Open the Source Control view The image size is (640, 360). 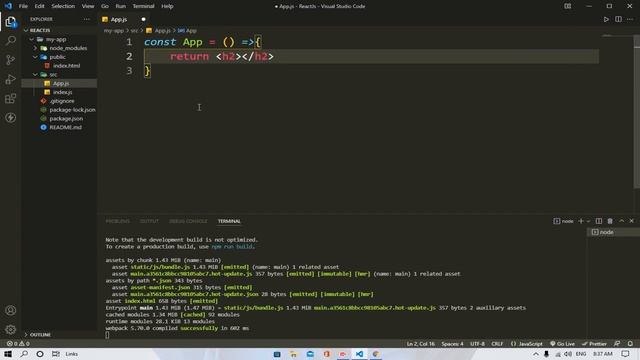click(11, 60)
